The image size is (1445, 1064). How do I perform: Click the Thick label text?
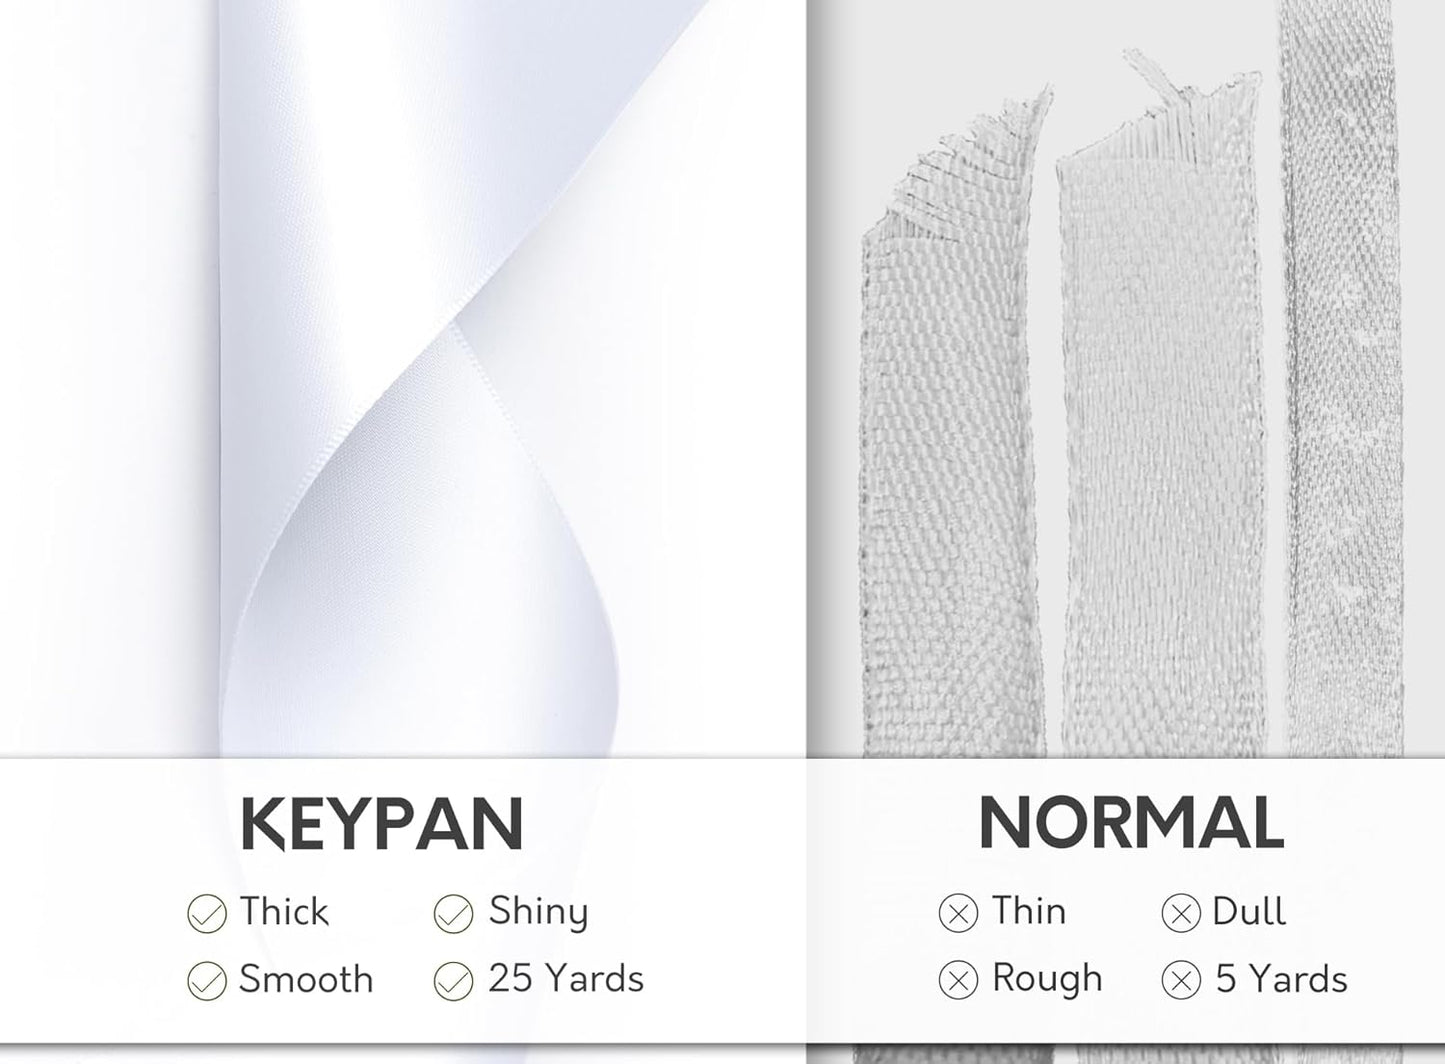pos(284,912)
